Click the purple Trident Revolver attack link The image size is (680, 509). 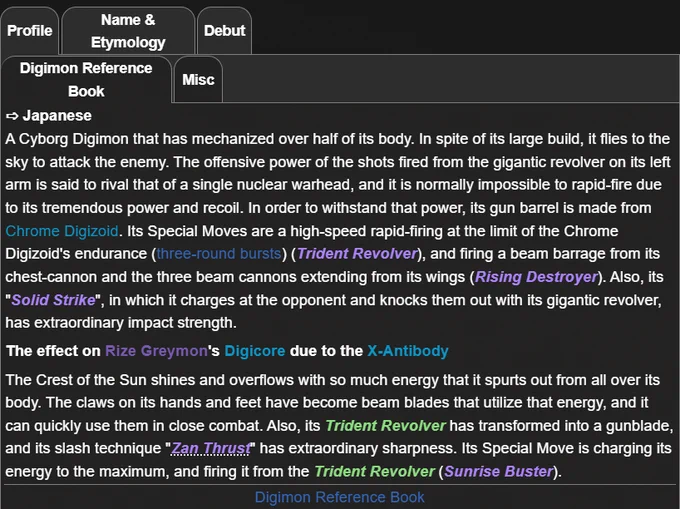pos(357,254)
